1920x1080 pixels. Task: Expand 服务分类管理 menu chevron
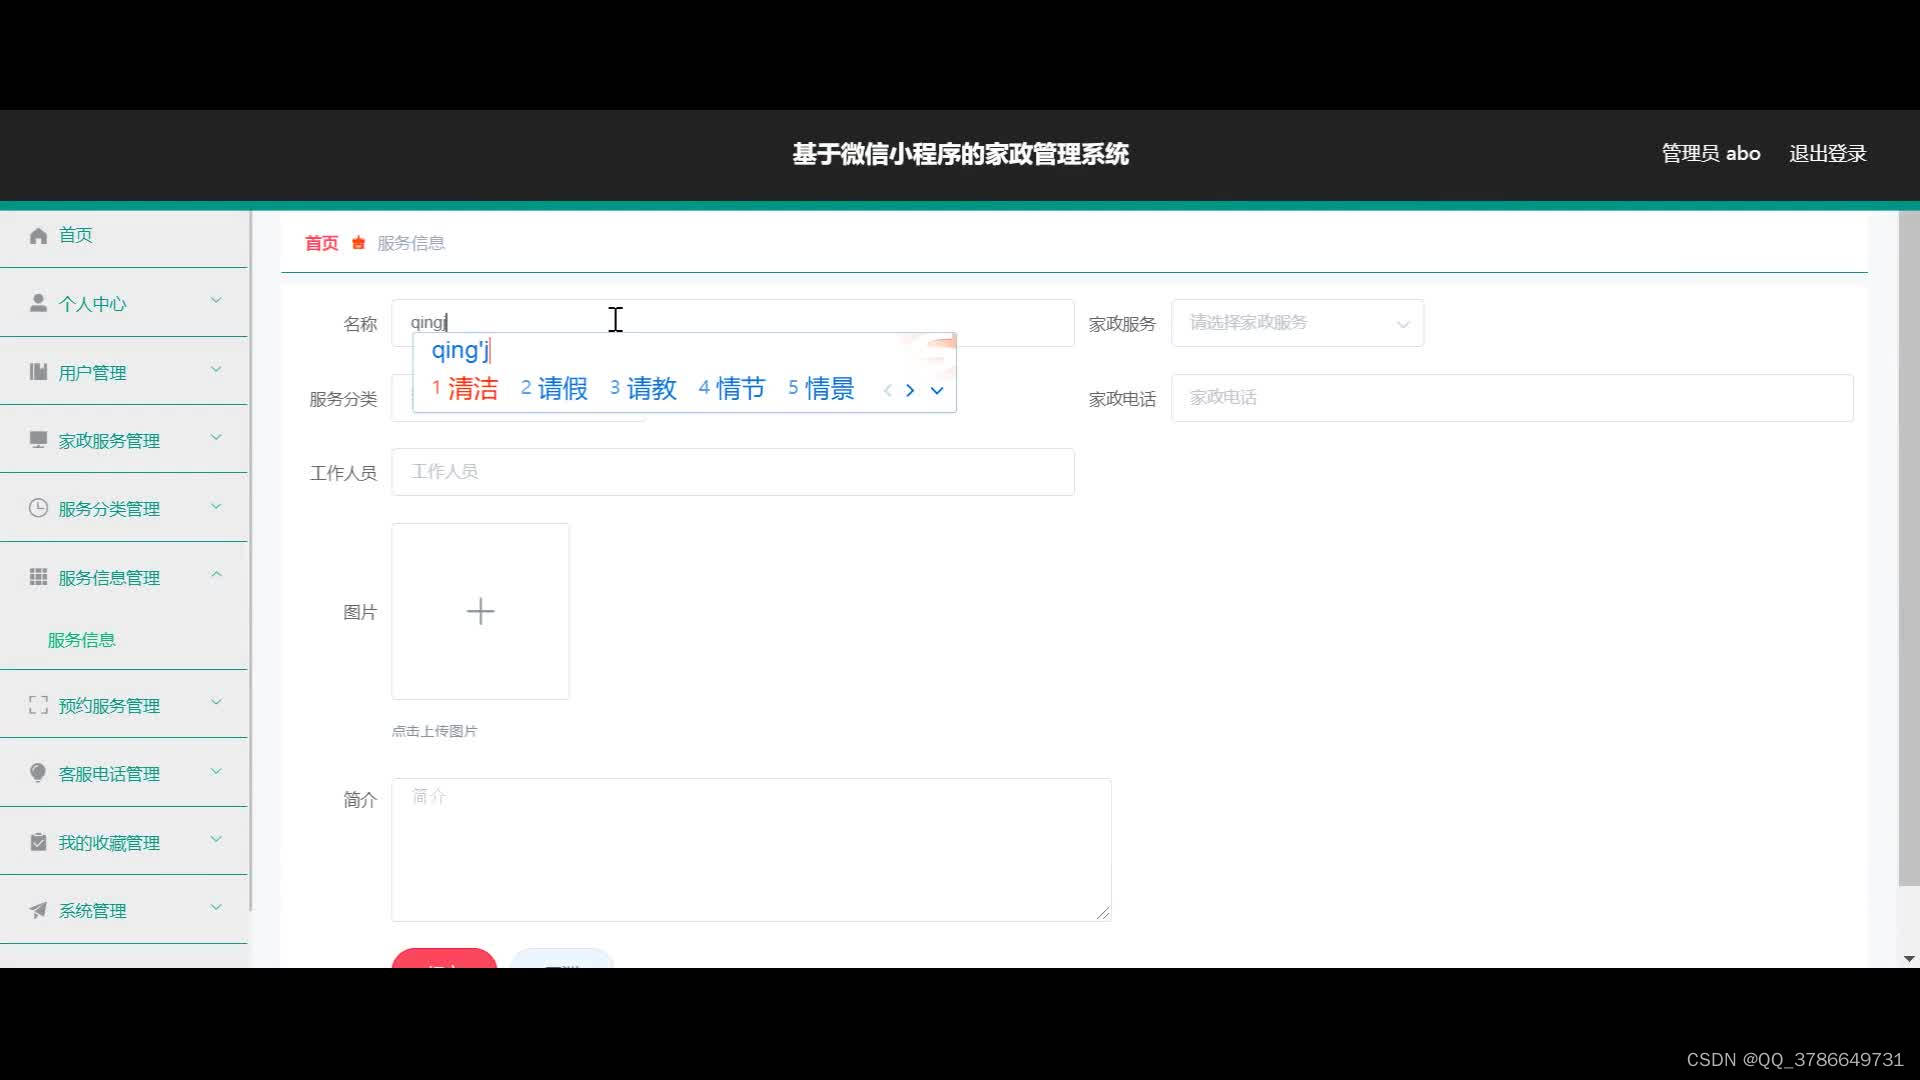click(216, 506)
